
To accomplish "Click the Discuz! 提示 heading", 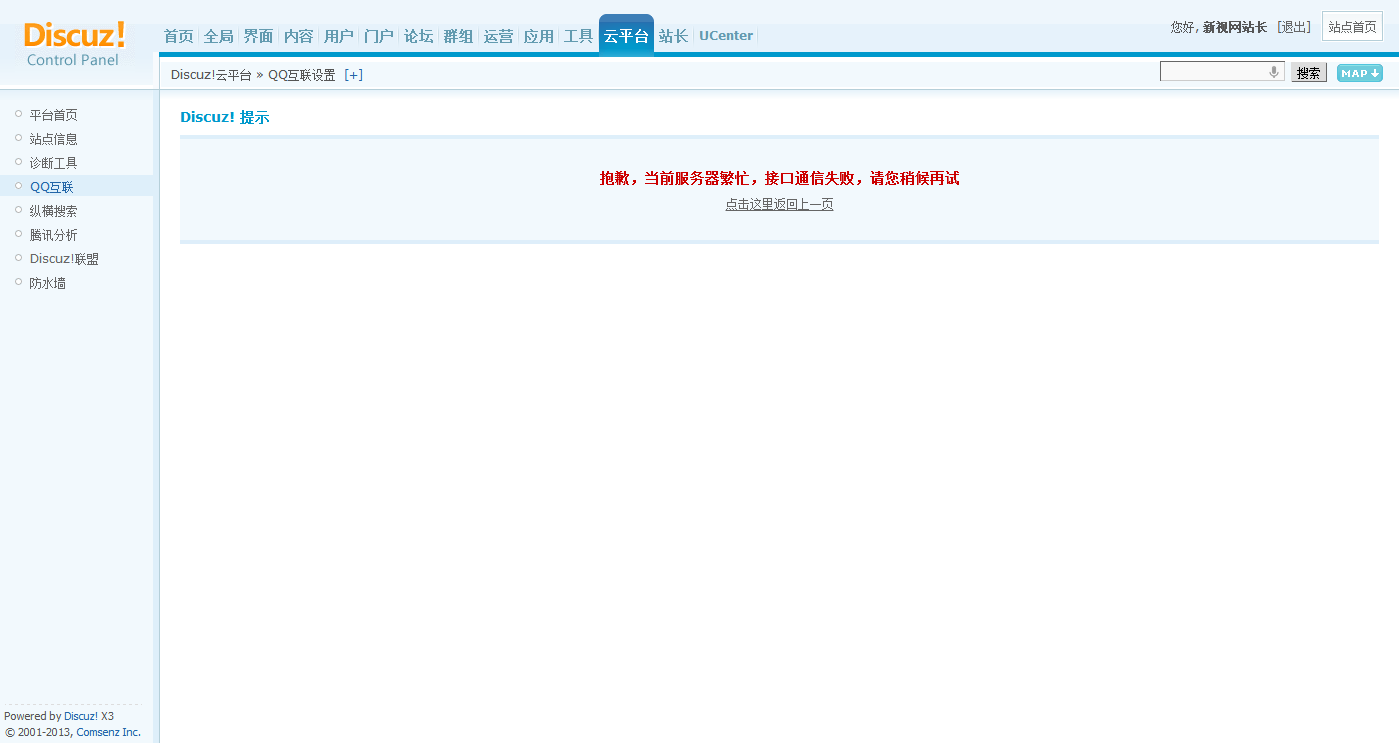I will click(x=225, y=117).
